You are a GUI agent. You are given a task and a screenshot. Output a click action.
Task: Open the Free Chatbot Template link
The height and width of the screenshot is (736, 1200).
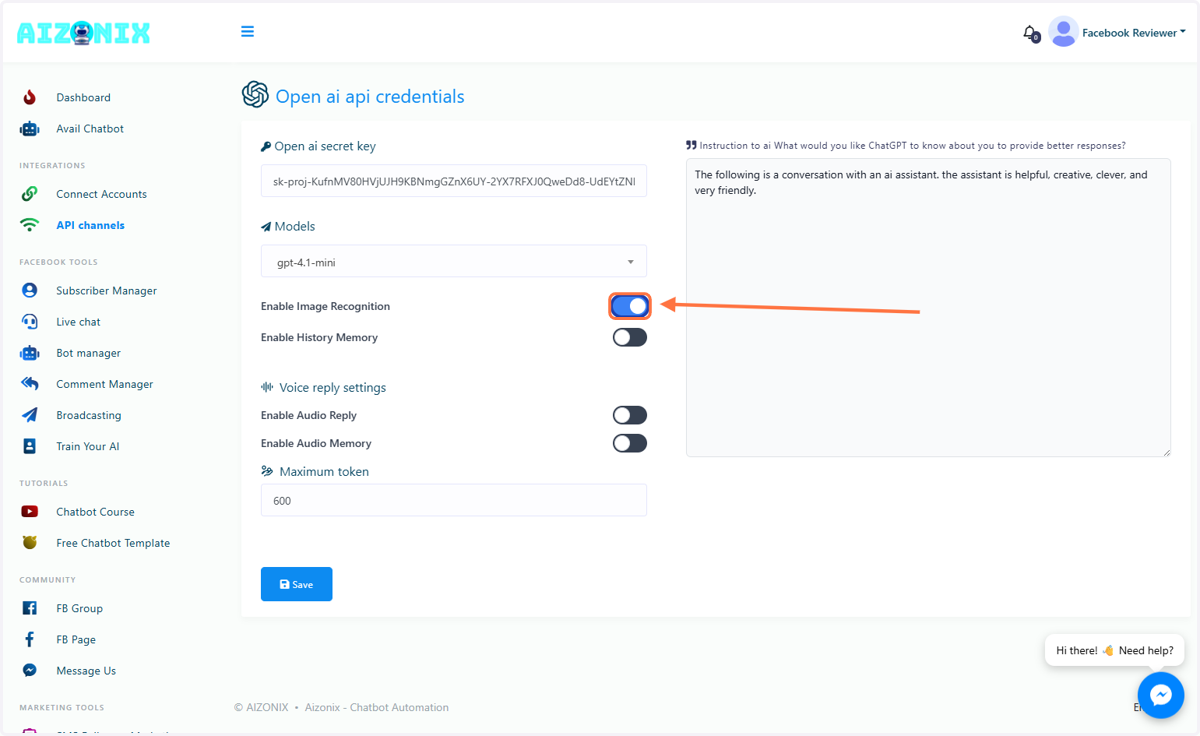click(113, 543)
